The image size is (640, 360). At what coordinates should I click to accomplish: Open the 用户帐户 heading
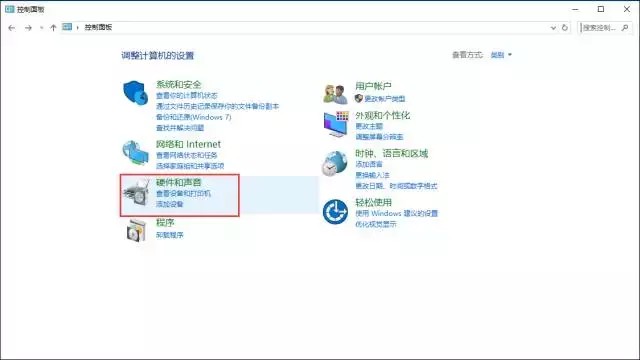tap(373, 86)
